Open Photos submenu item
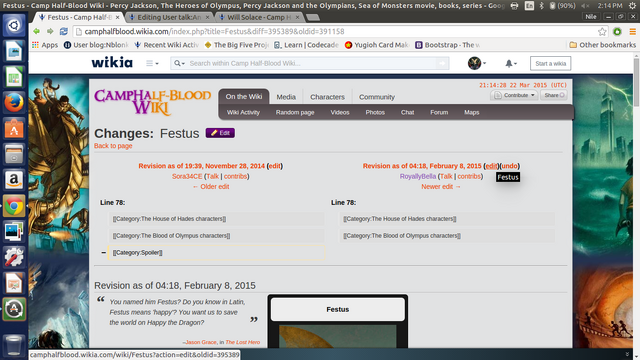640x360 pixels. click(375, 112)
